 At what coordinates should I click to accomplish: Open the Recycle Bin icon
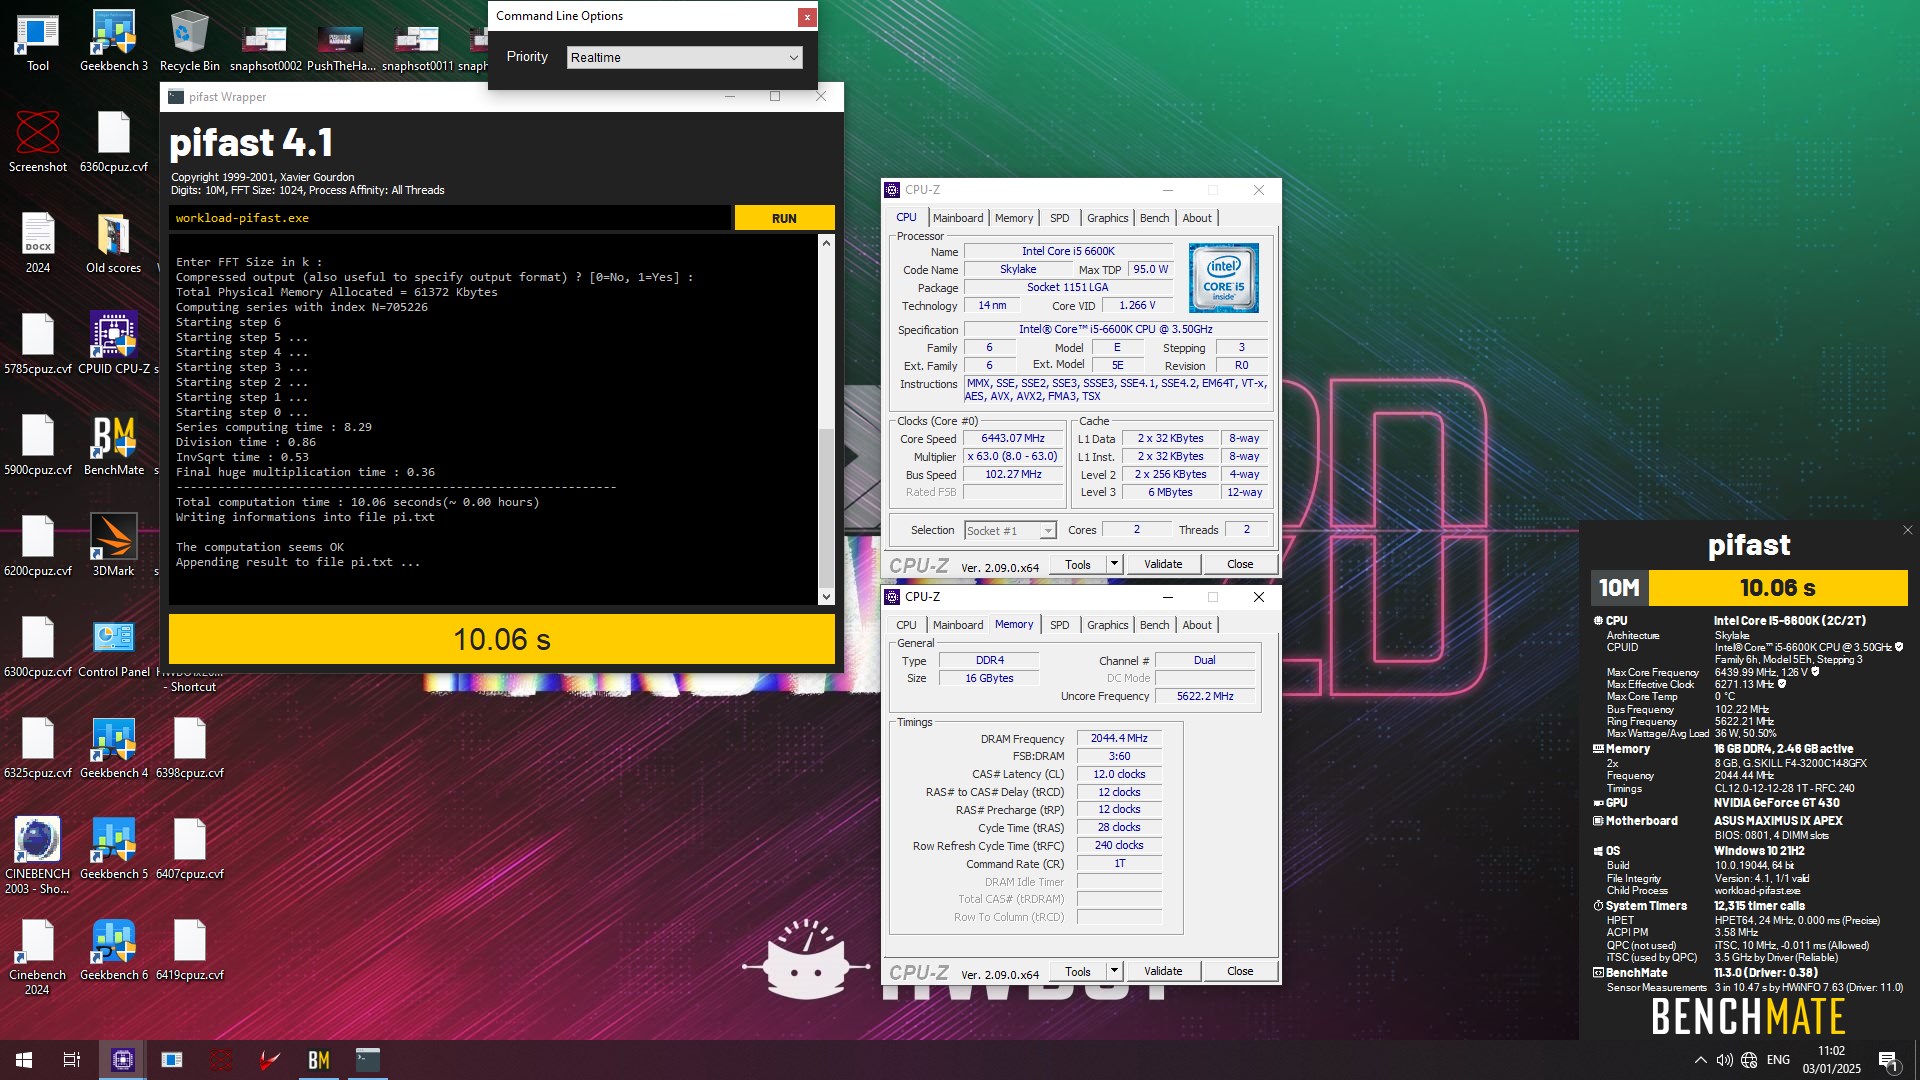coord(190,41)
